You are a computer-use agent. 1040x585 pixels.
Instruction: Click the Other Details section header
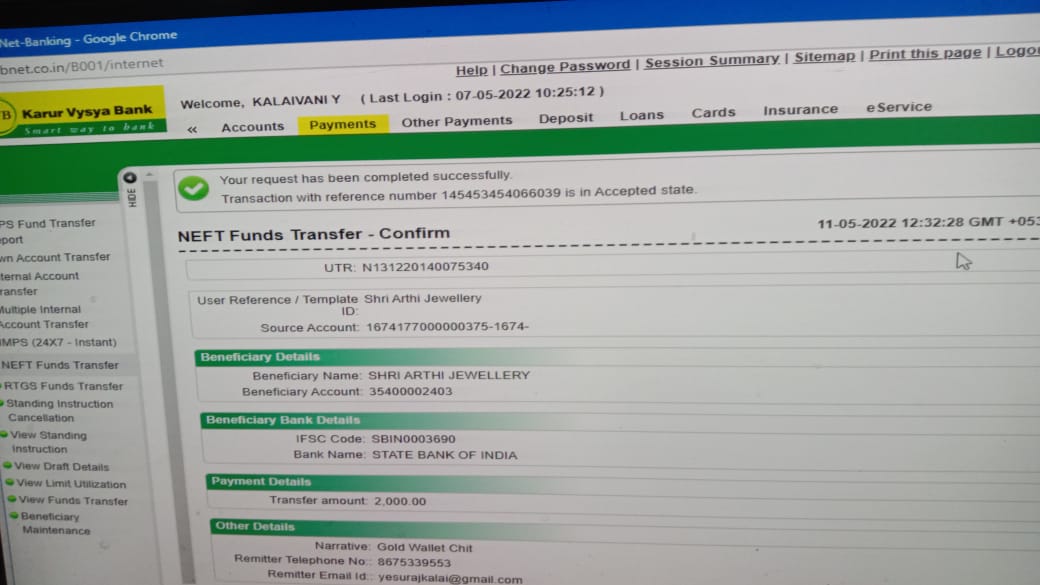click(255, 526)
